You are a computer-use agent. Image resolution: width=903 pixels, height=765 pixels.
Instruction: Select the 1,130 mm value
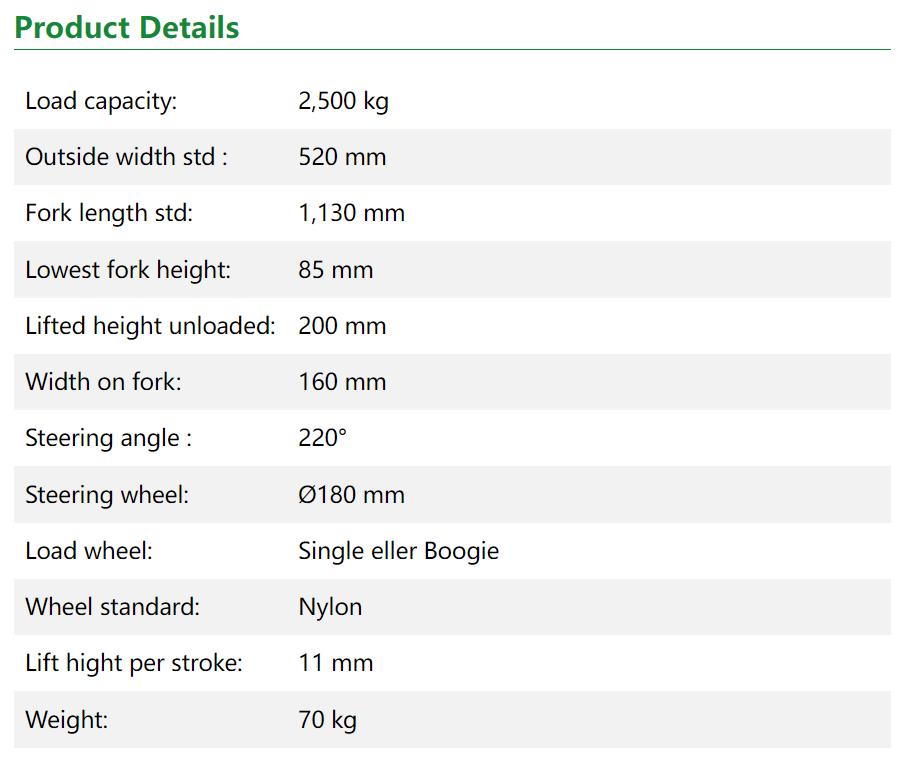click(351, 213)
